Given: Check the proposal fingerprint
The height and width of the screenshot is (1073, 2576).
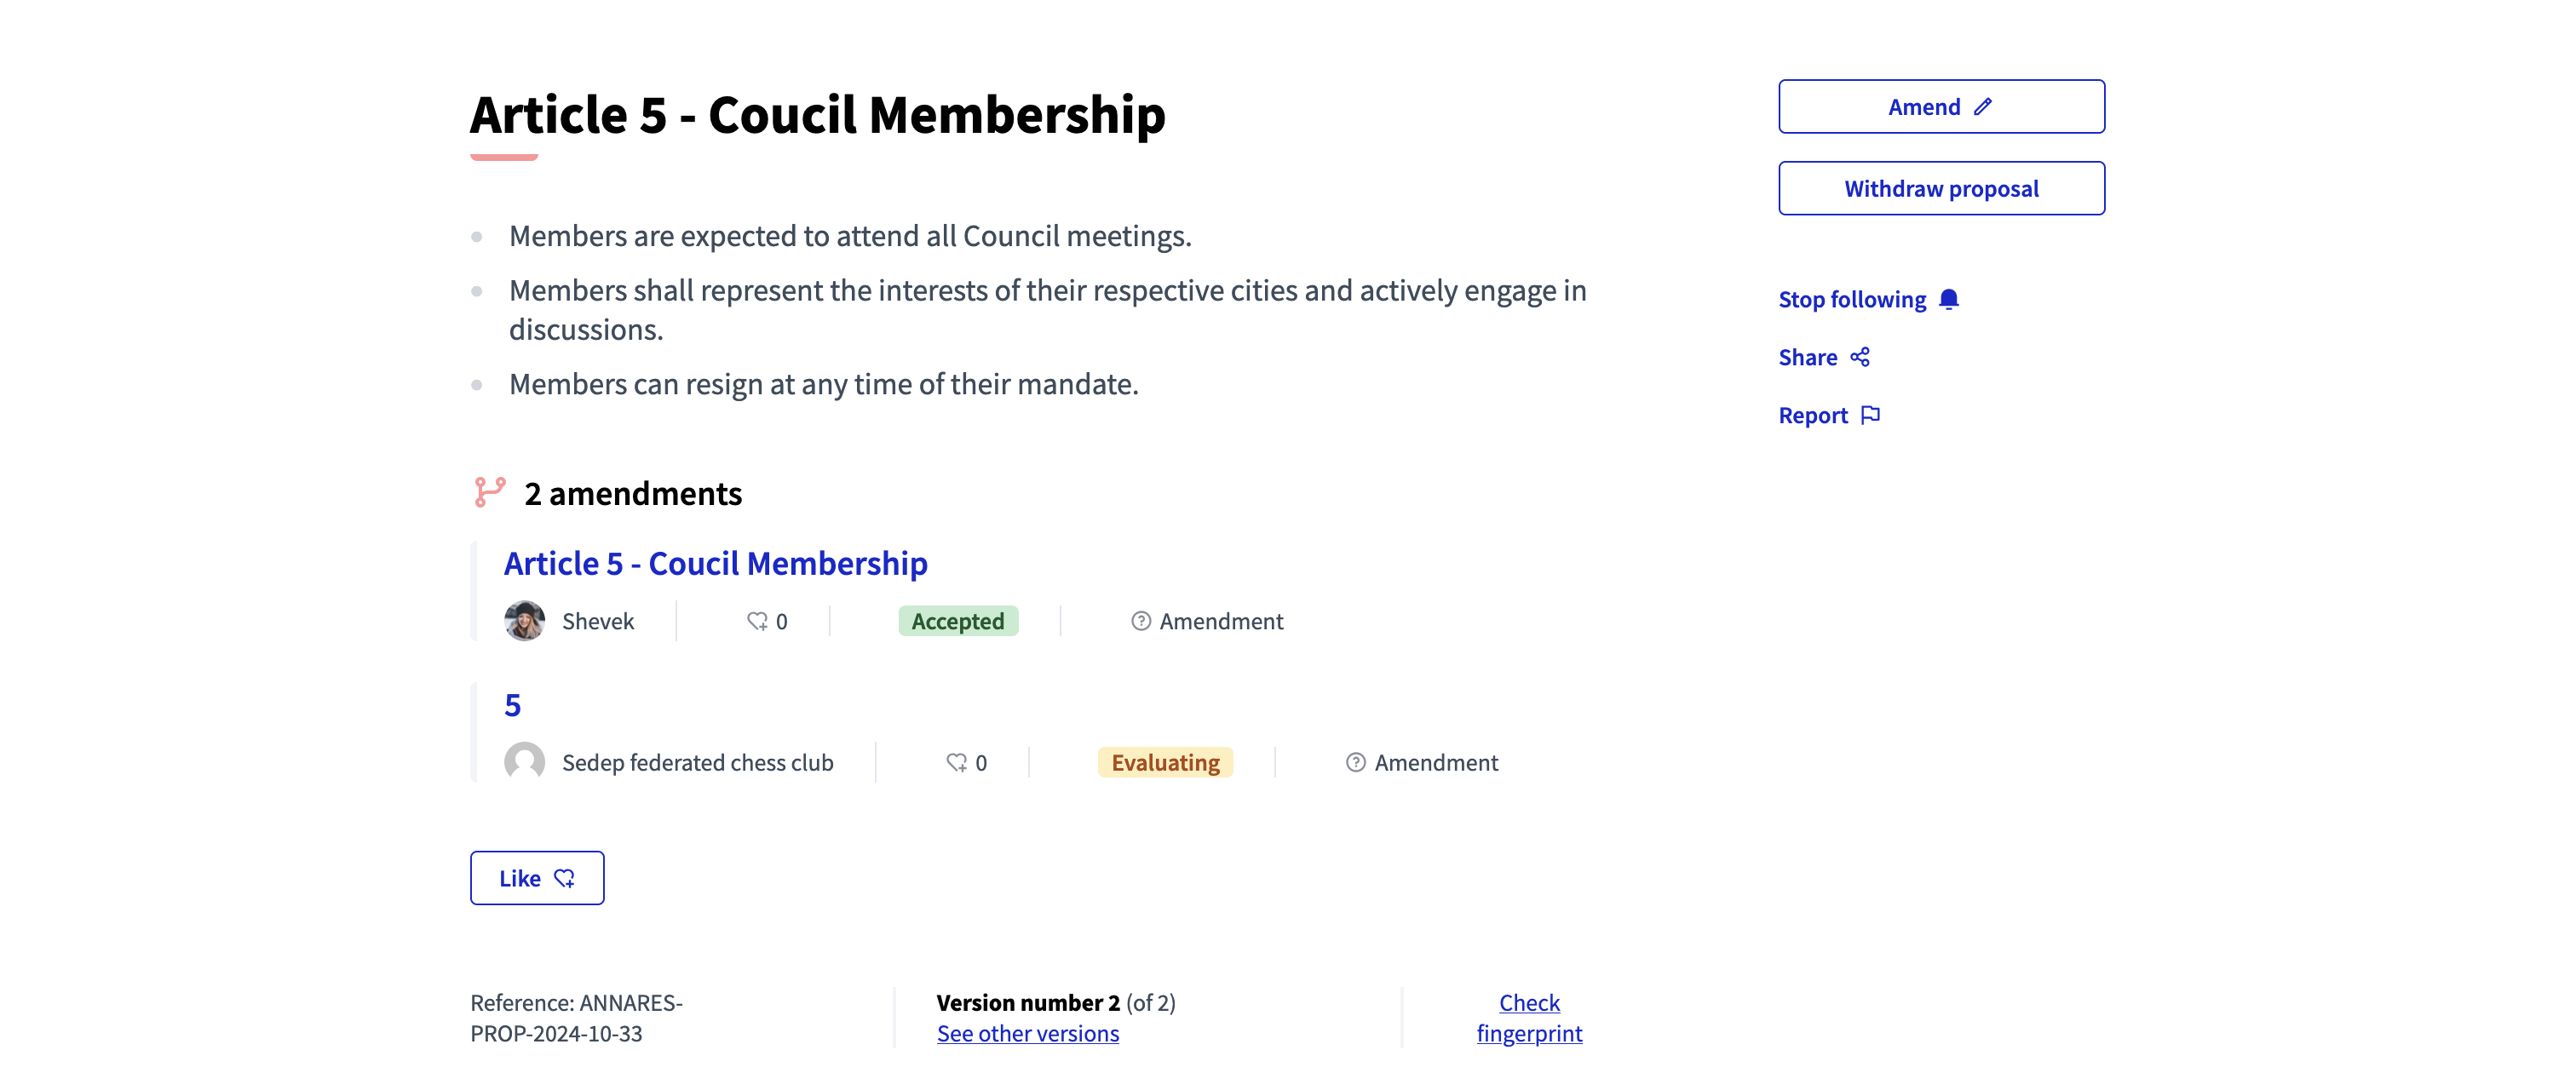Looking at the screenshot, I should coord(1528,1017).
